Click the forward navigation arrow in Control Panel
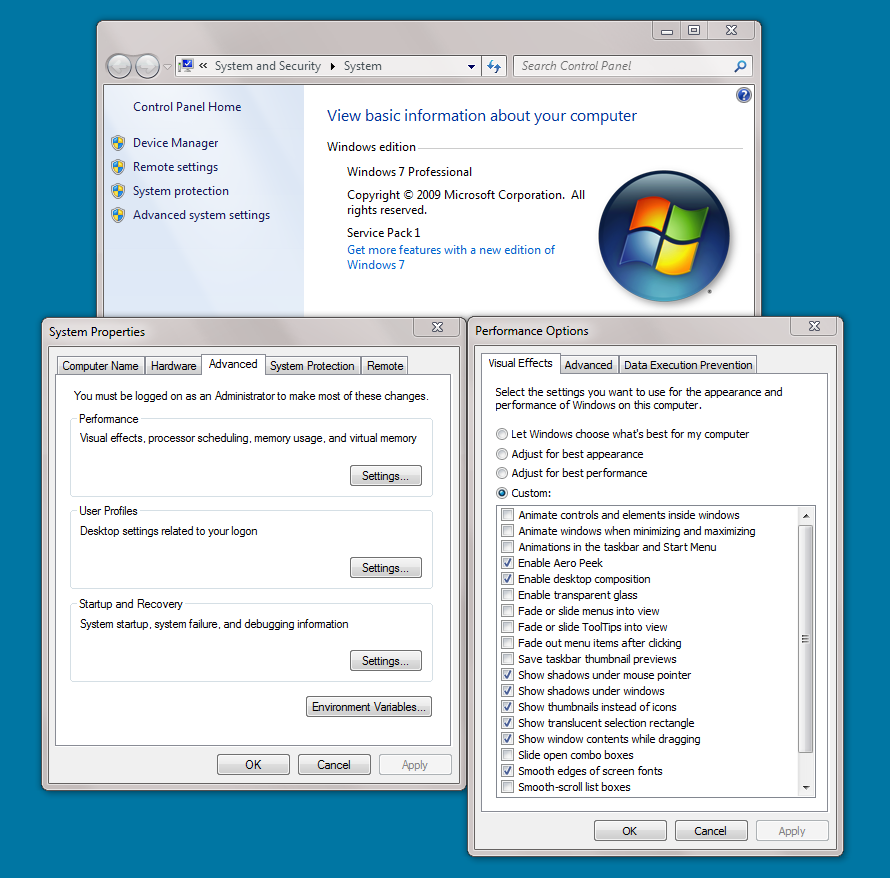 coord(147,66)
